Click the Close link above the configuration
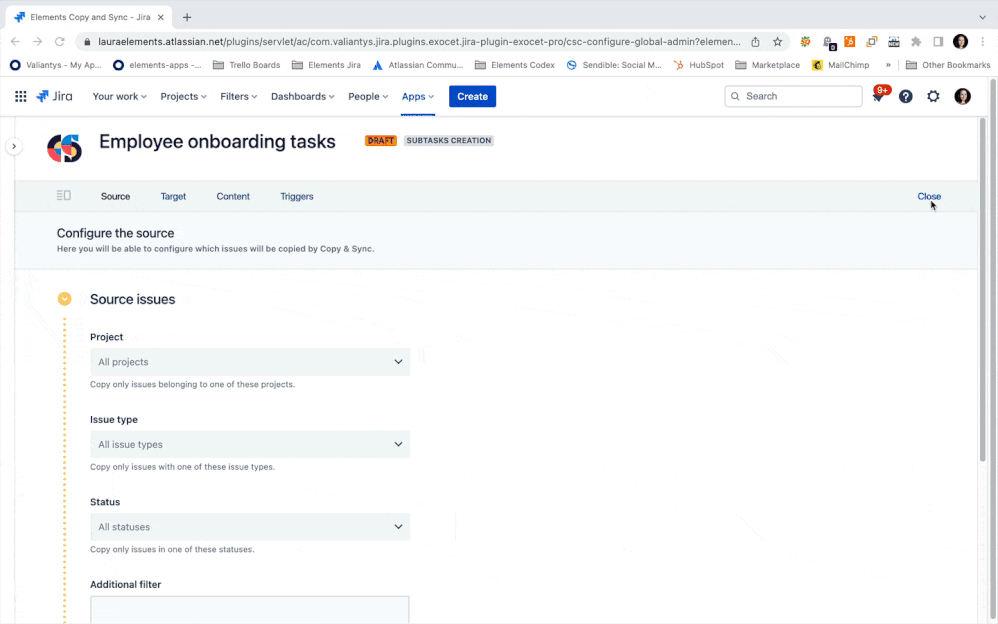 (x=928, y=196)
